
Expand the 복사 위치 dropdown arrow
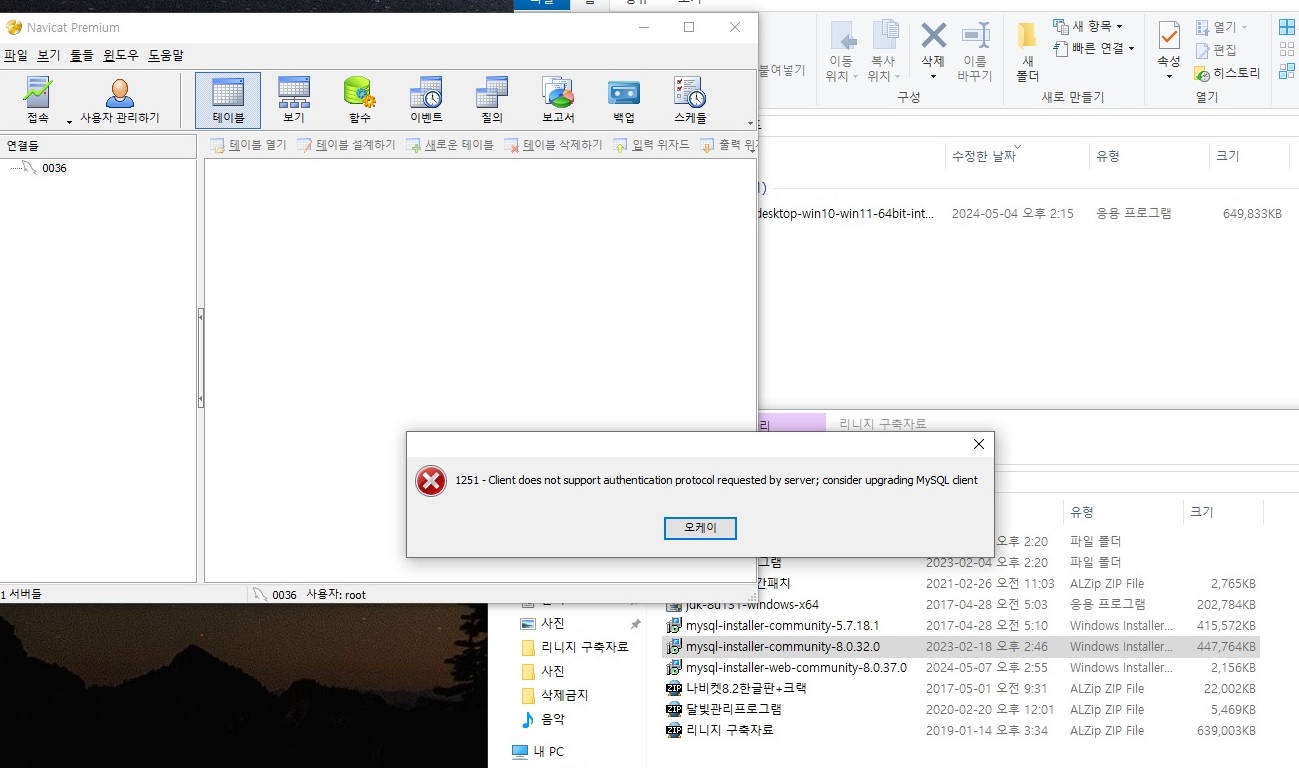(898, 77)
